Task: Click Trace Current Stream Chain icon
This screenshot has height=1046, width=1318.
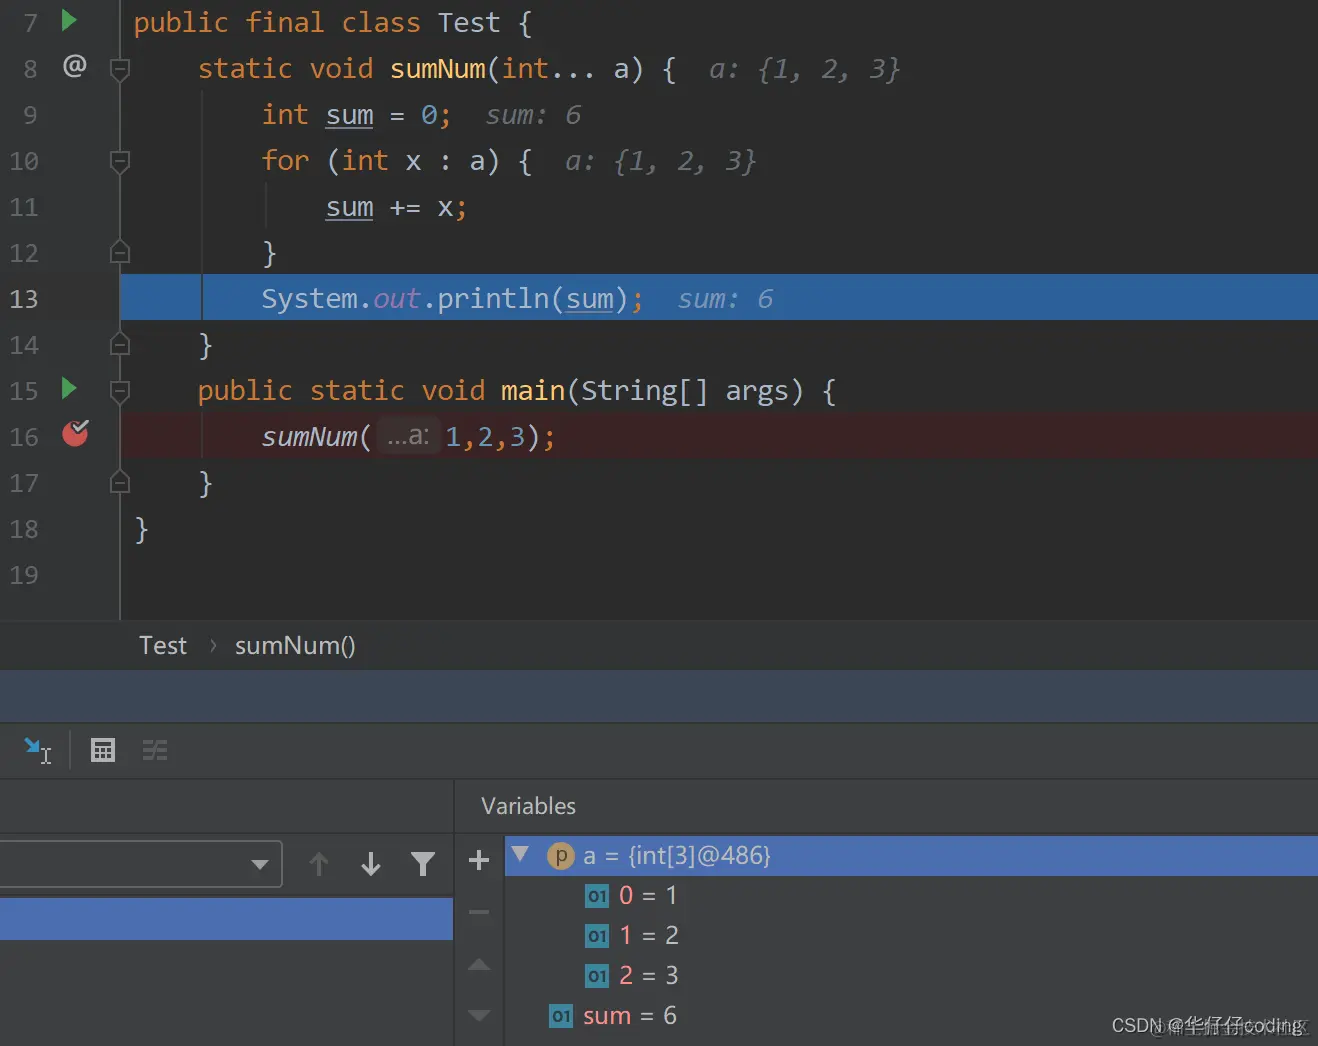Action: (x=155, y=750)
